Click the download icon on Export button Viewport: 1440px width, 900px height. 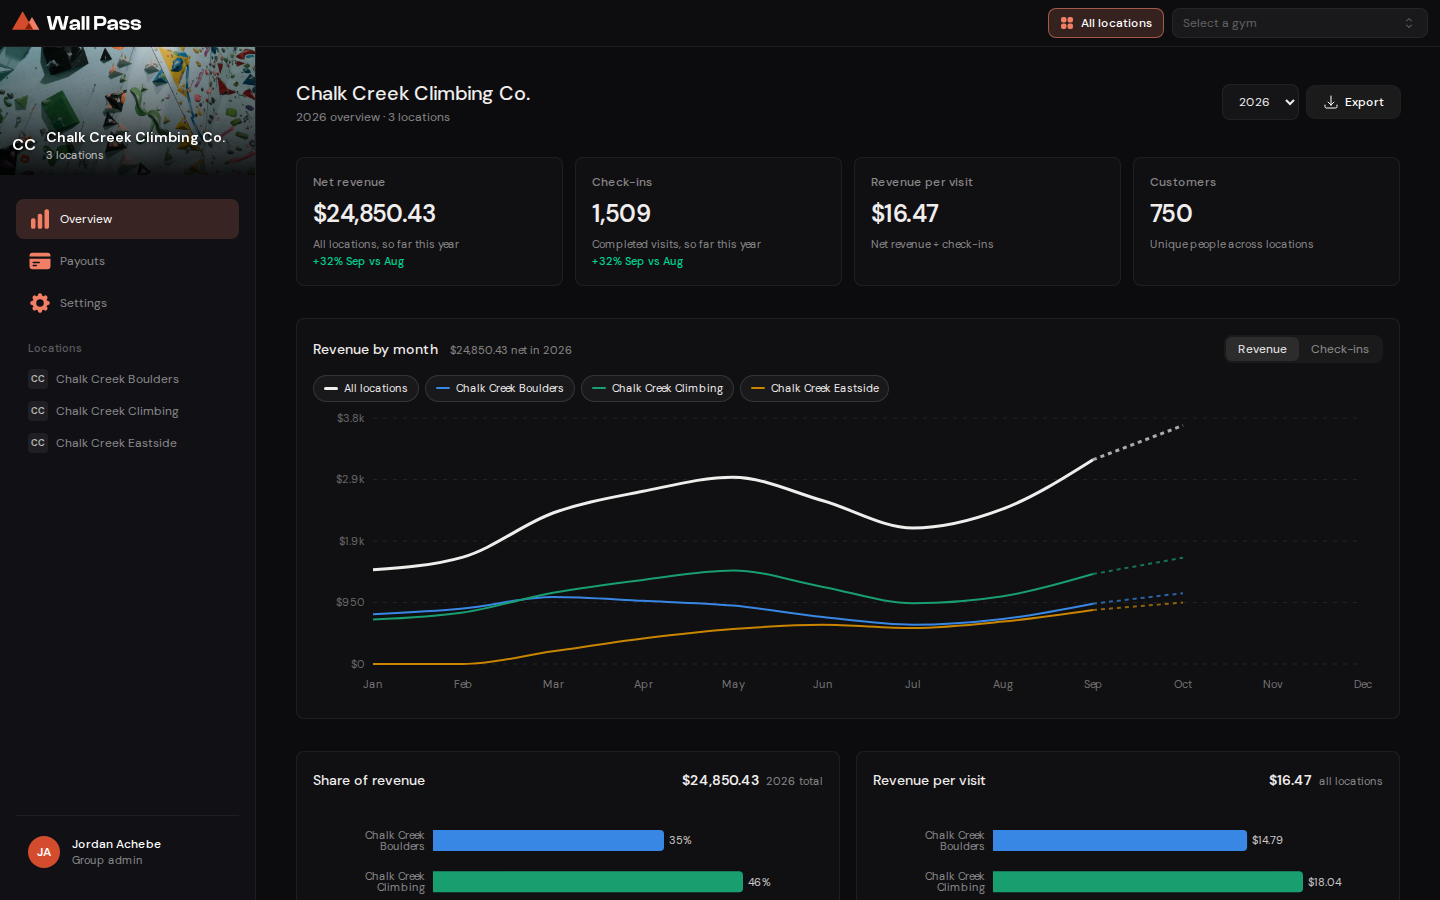[1331, 102]
